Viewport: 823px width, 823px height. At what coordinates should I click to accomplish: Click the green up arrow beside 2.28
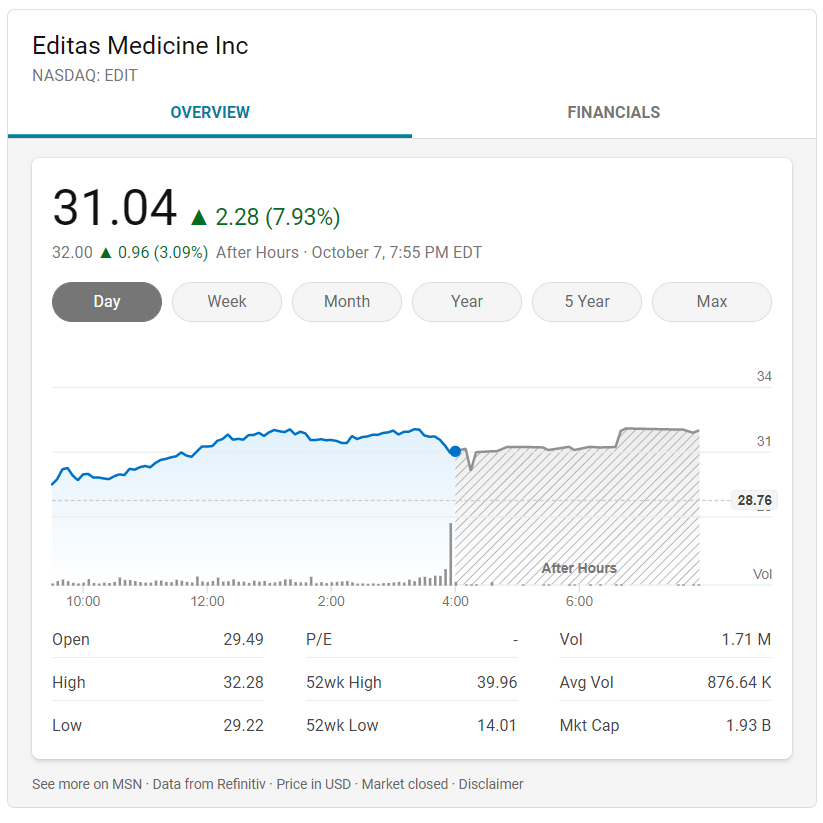(199, 217)
